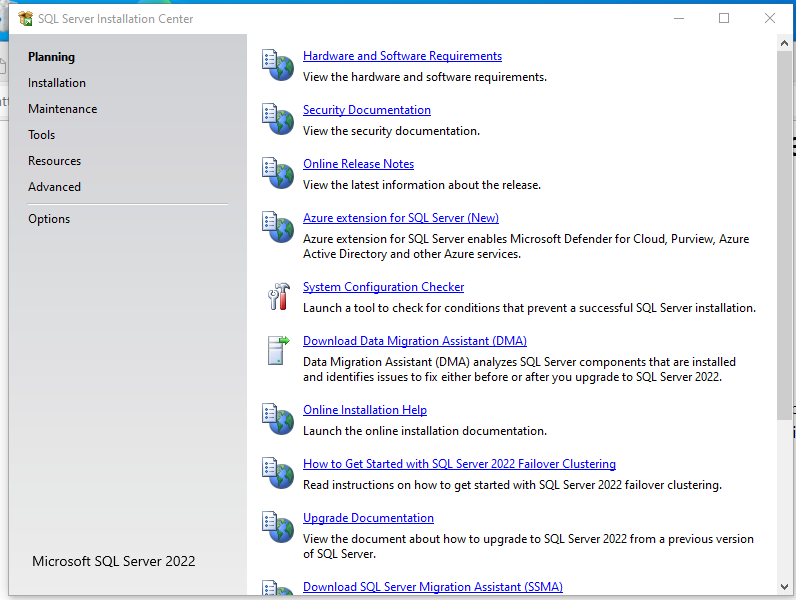Click the Data Migration Assistant download icon
Viewport: 796px width, 600px height.
click(278, 350)
